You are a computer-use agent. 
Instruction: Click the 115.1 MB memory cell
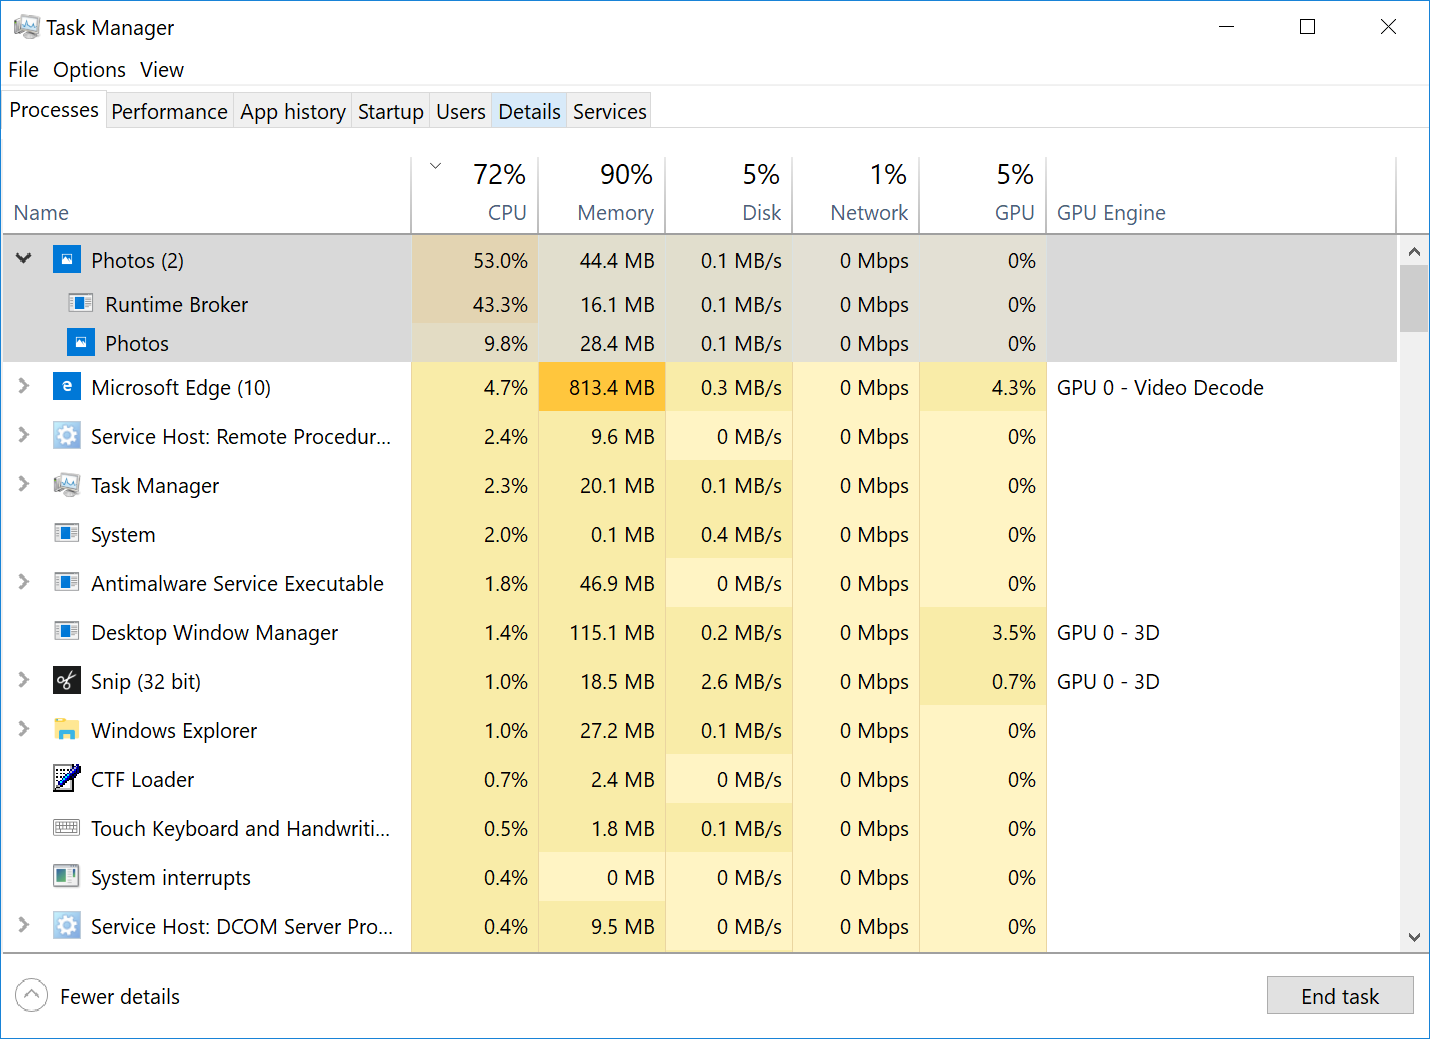602,632
